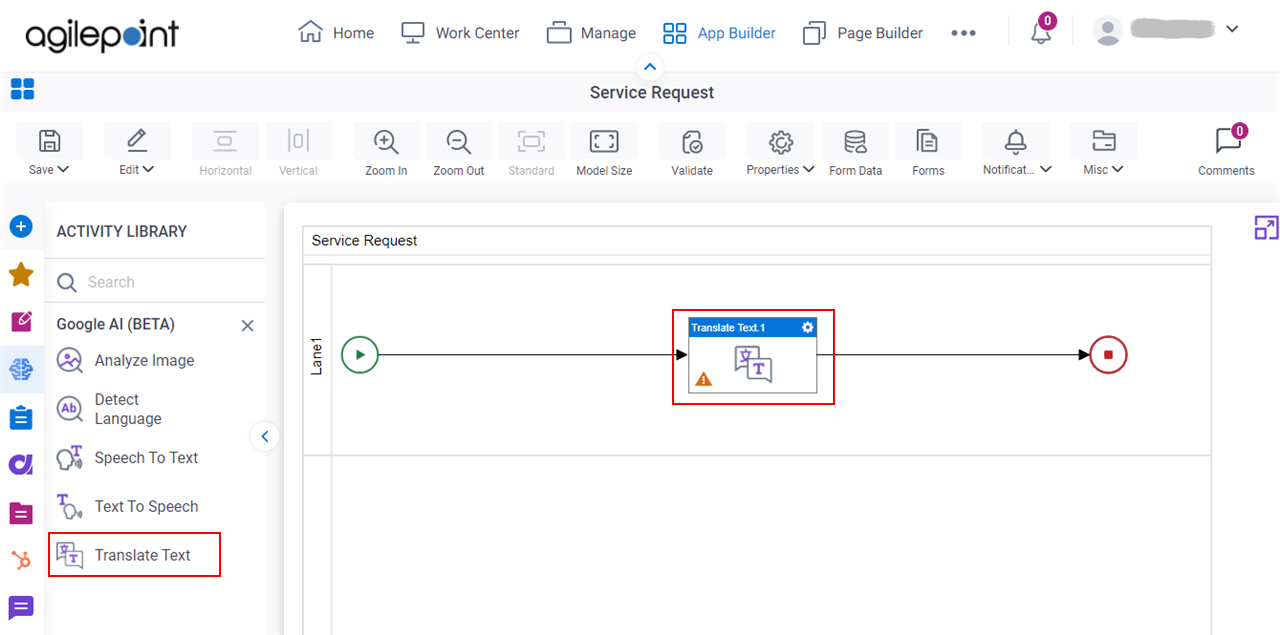Click the Properties gear icon
The image size is (1280, 635).
[x=781, y=141]
